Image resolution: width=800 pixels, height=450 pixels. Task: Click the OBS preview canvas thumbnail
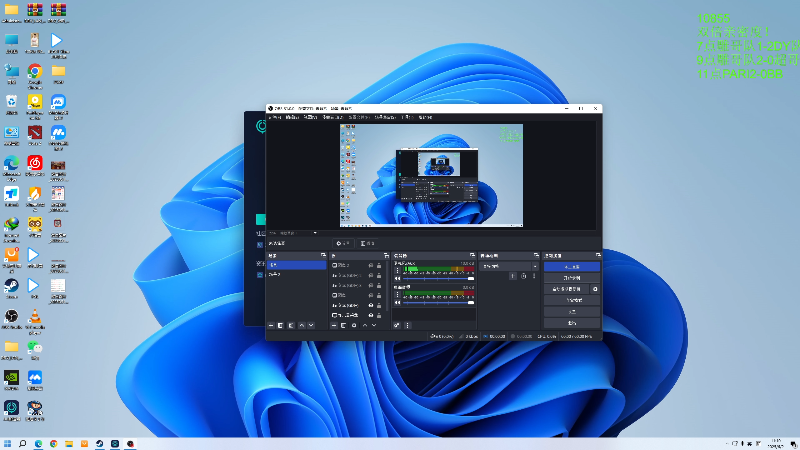coord(431,175)
